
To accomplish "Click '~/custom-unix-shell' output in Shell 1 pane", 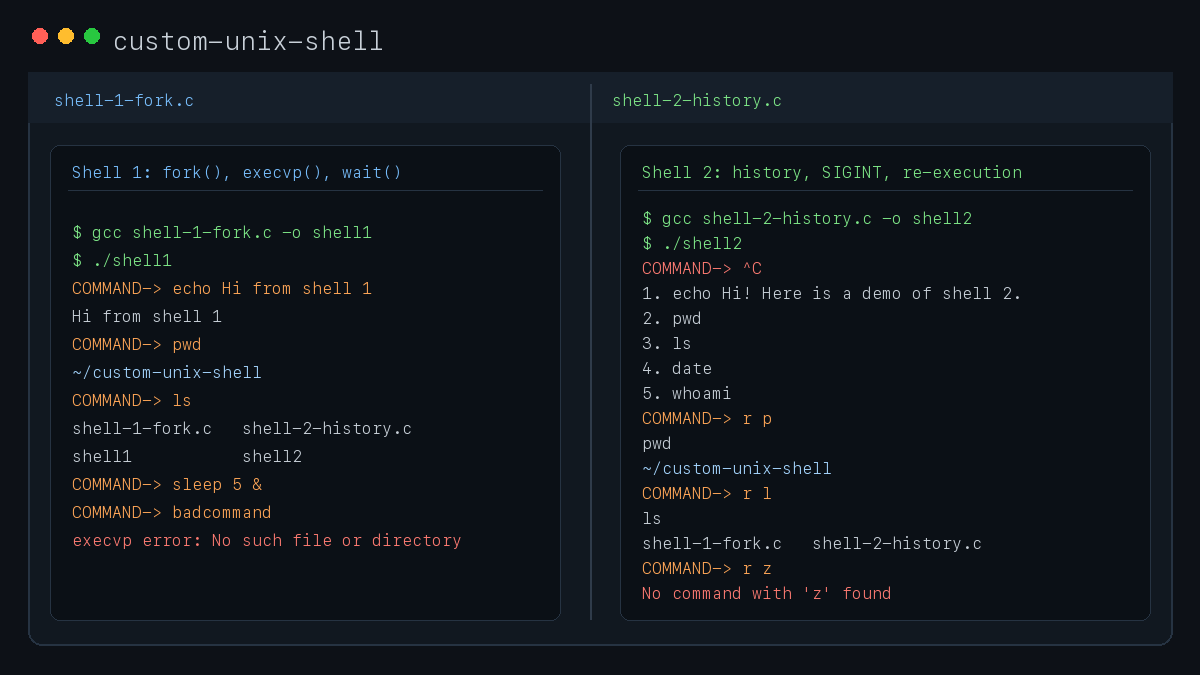I will pyautogui.click(x=167, y=372).
